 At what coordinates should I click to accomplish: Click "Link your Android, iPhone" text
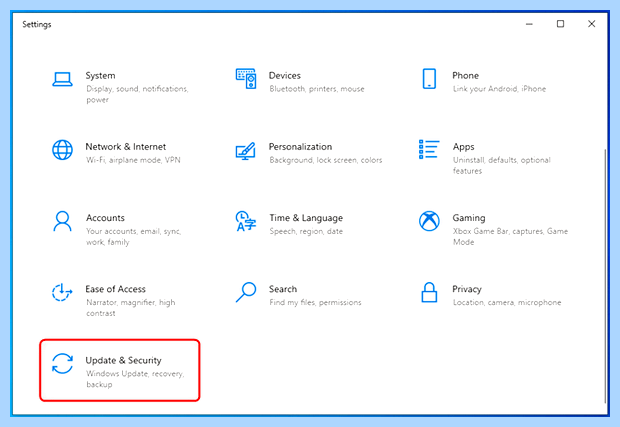499,89
